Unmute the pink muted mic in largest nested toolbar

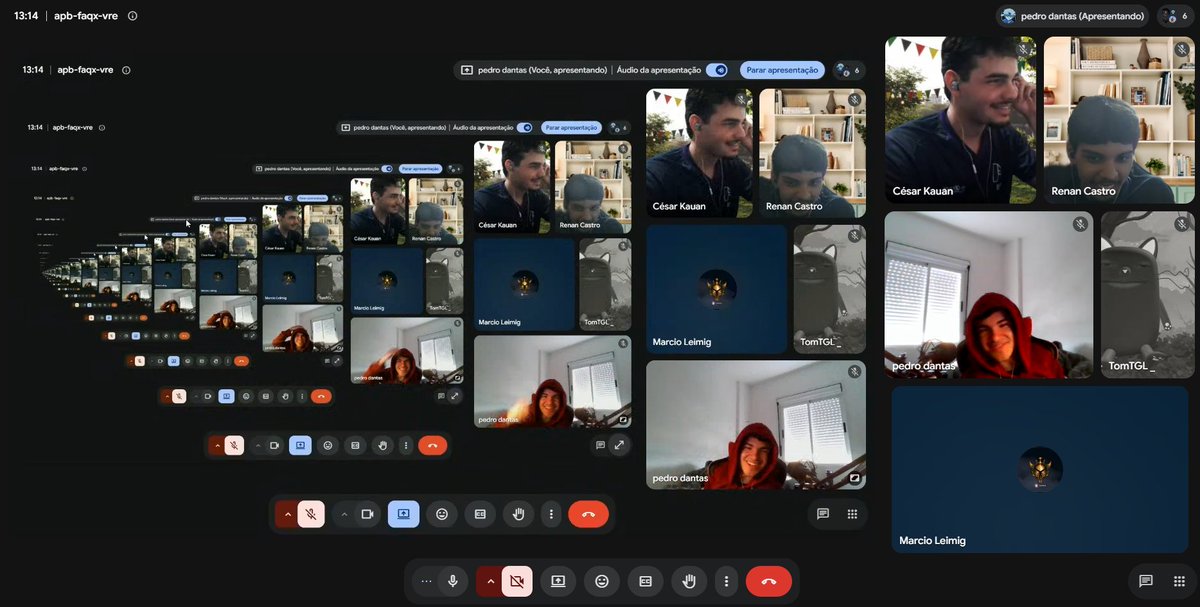point(311,514)
